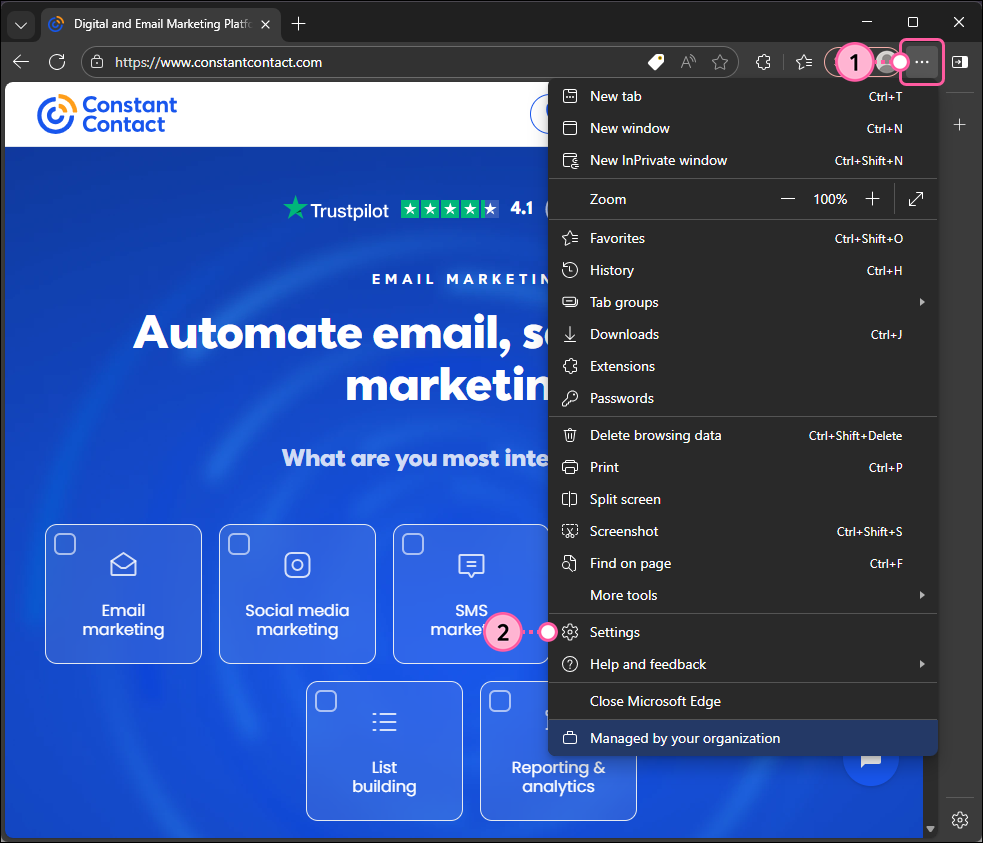Expand the More tools submenu
The image size is (983, 843).
point(743,595)
